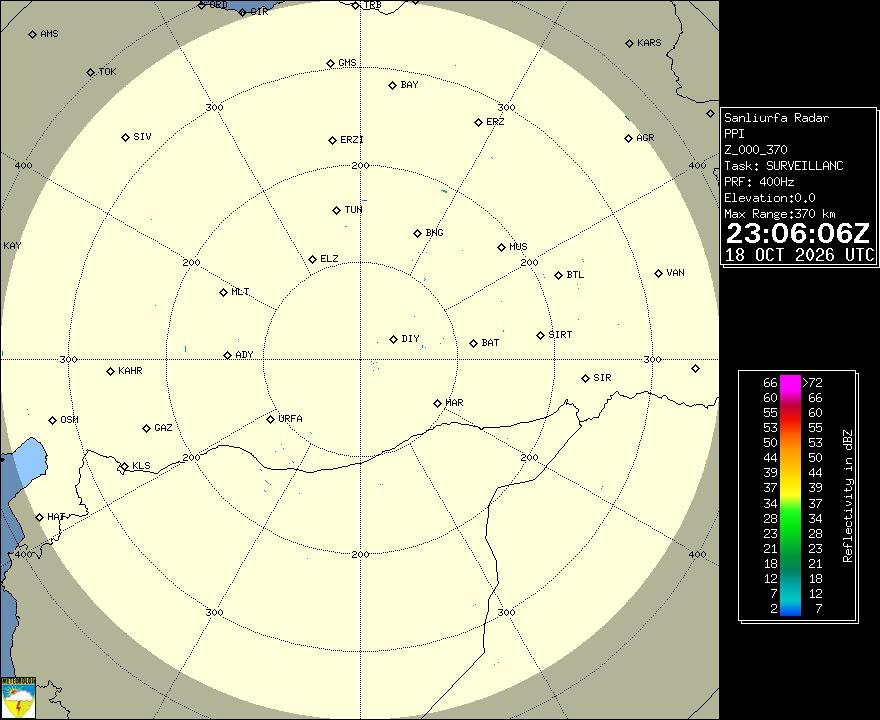Select the VAN station diamond marker
The image size is (880, 720).
(x=658, y=274)
